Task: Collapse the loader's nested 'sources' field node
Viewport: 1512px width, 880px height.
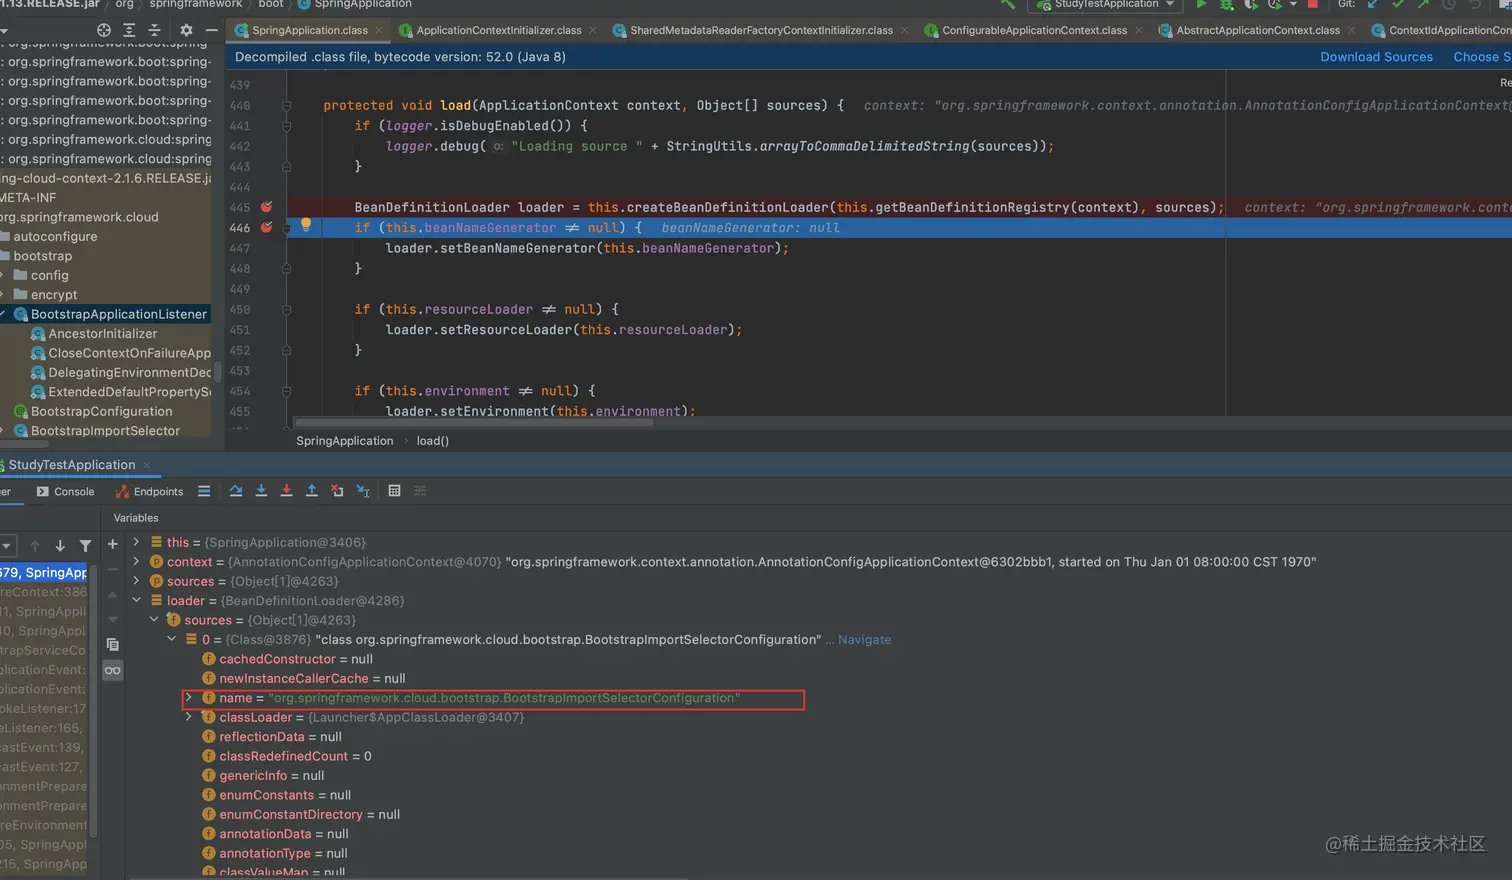Action: 154,620
